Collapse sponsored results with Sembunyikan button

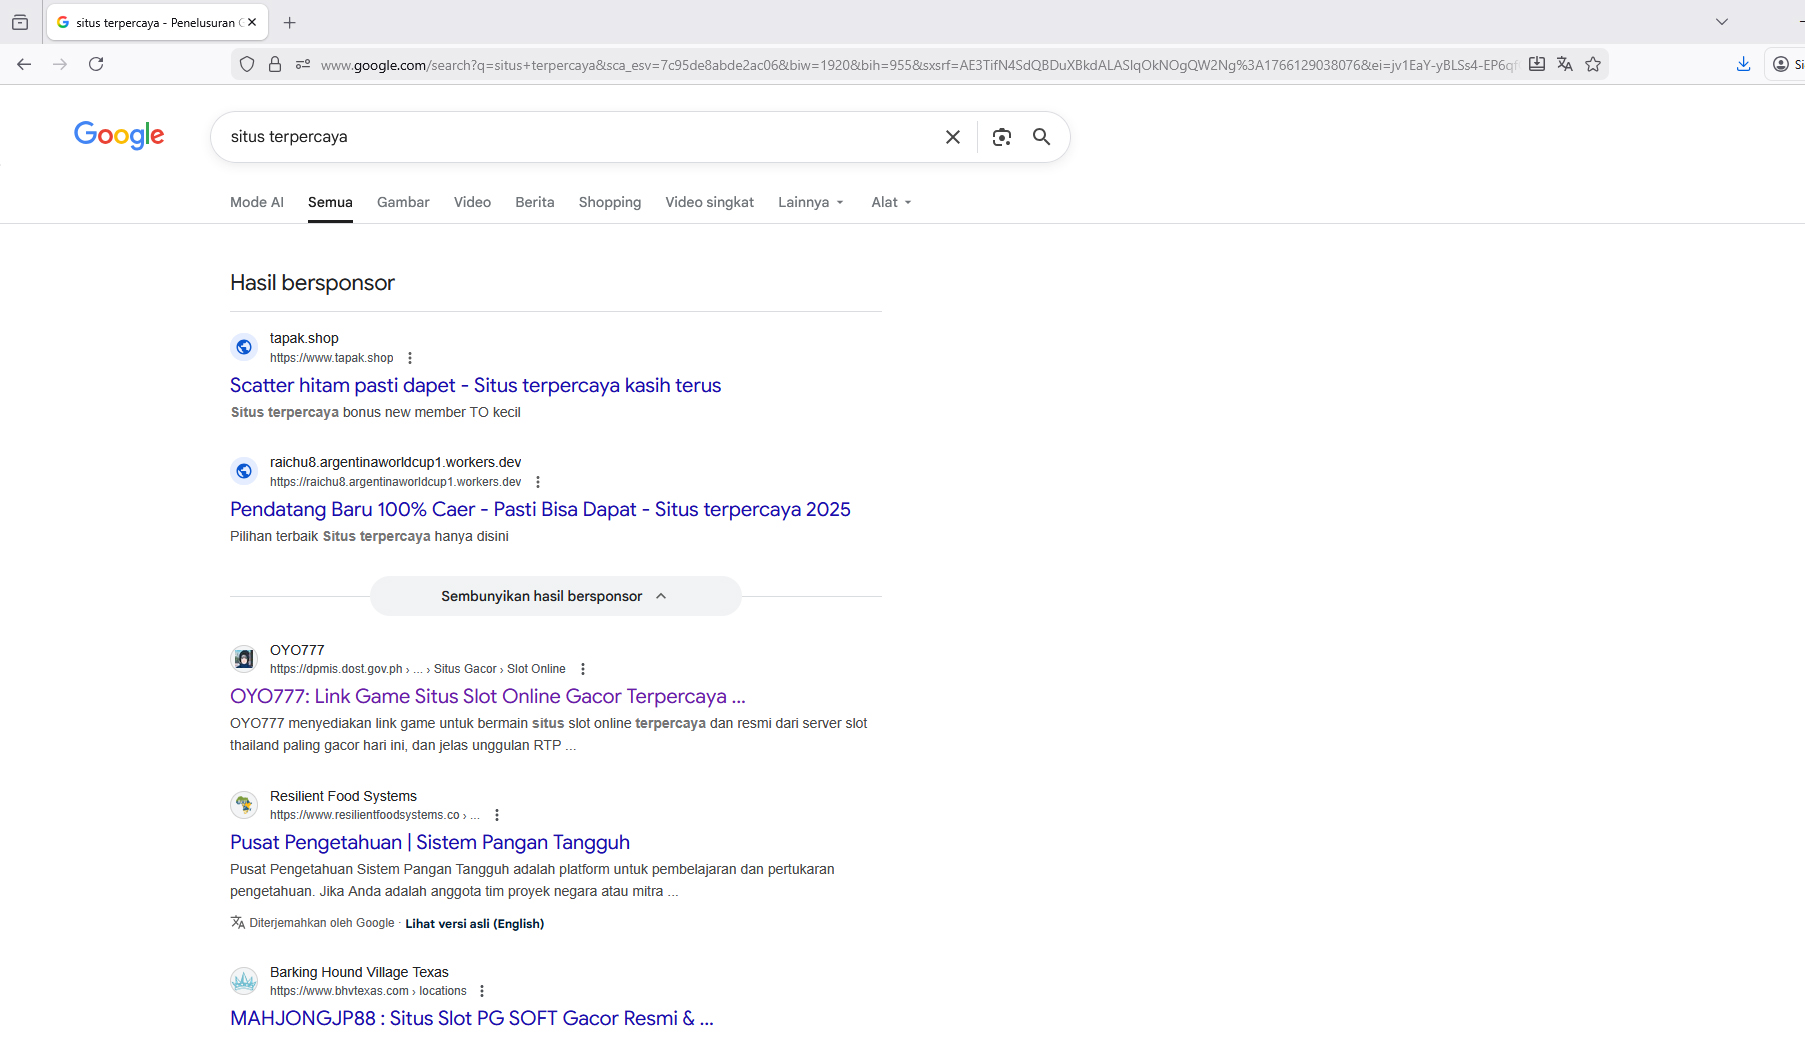555,596
